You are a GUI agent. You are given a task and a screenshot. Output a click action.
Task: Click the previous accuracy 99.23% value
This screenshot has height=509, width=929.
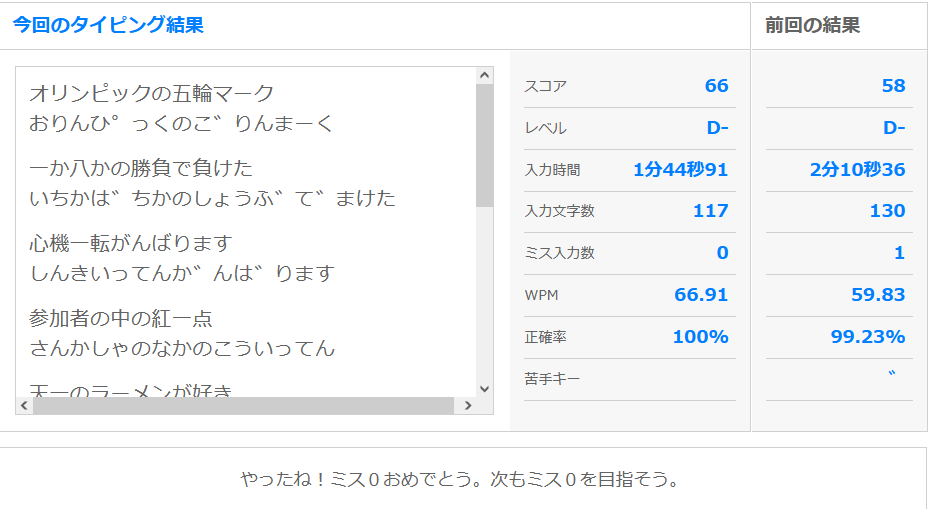pyautogui.click(x=867, y=337)
